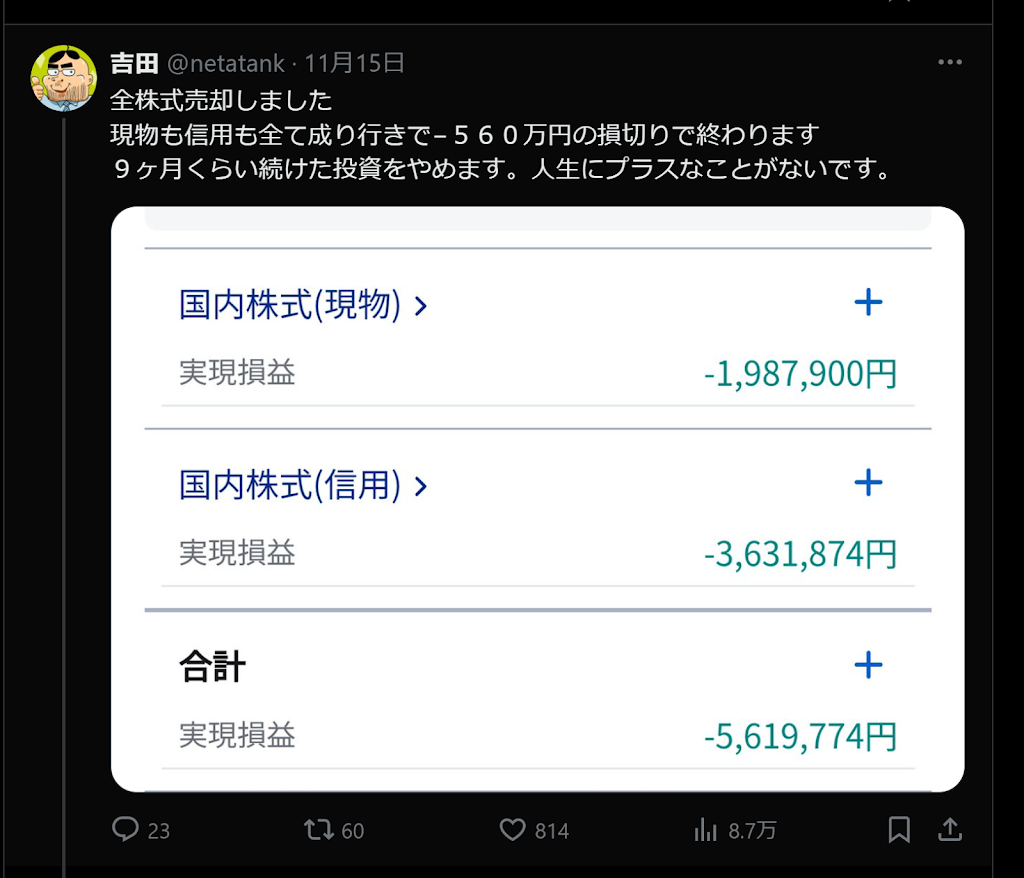Expand the 国内株式(現物) plus sign
The height and width of the screenshot is (878, 1024).
(868, 303)
